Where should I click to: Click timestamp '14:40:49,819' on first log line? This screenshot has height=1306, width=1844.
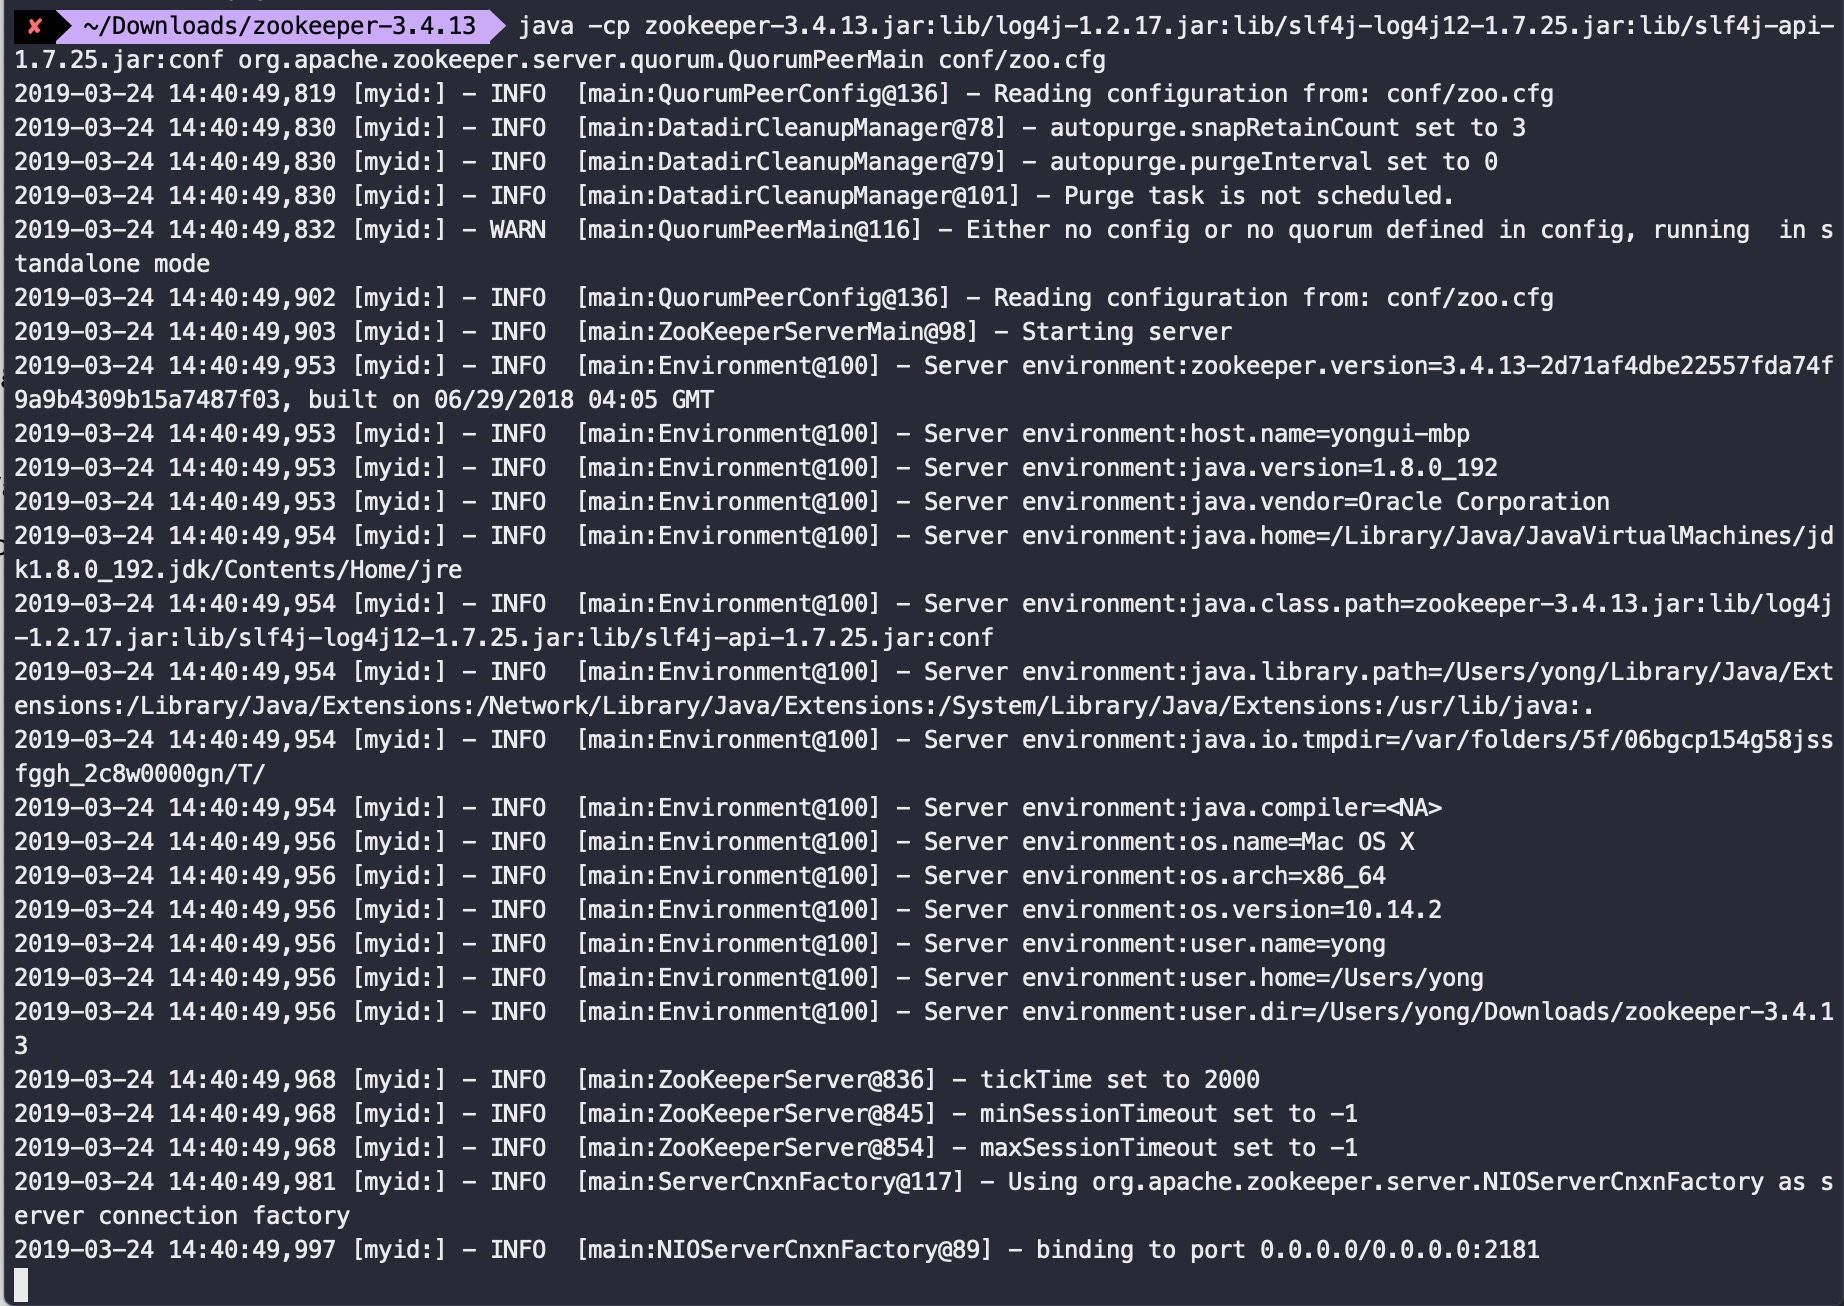pyautogui.click(x=252, y=94)
